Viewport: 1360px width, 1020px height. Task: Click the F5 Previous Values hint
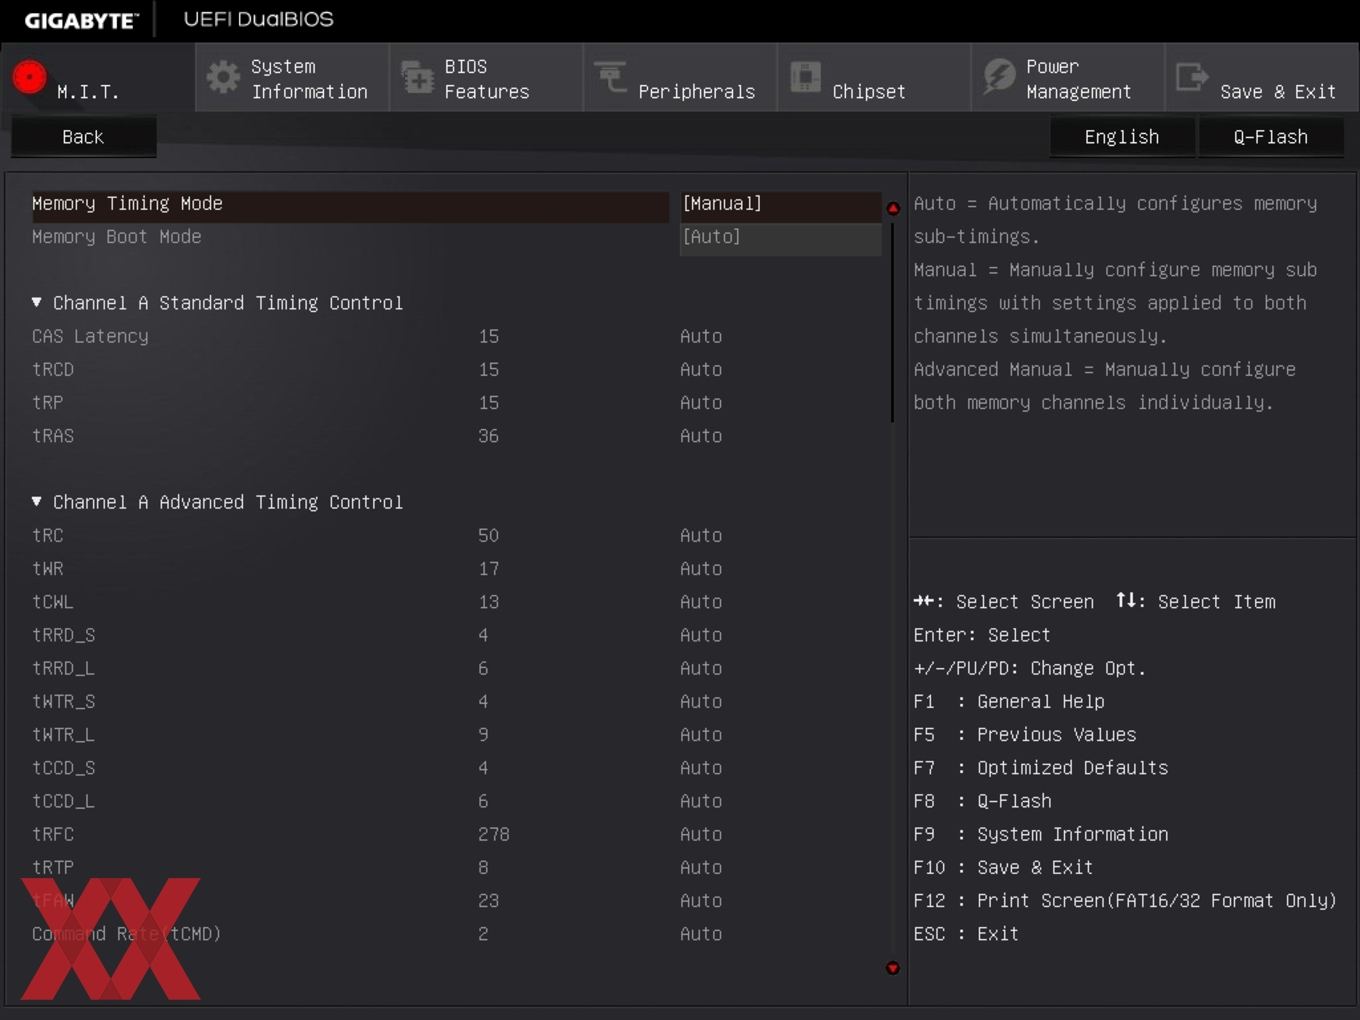[1025, 734]
